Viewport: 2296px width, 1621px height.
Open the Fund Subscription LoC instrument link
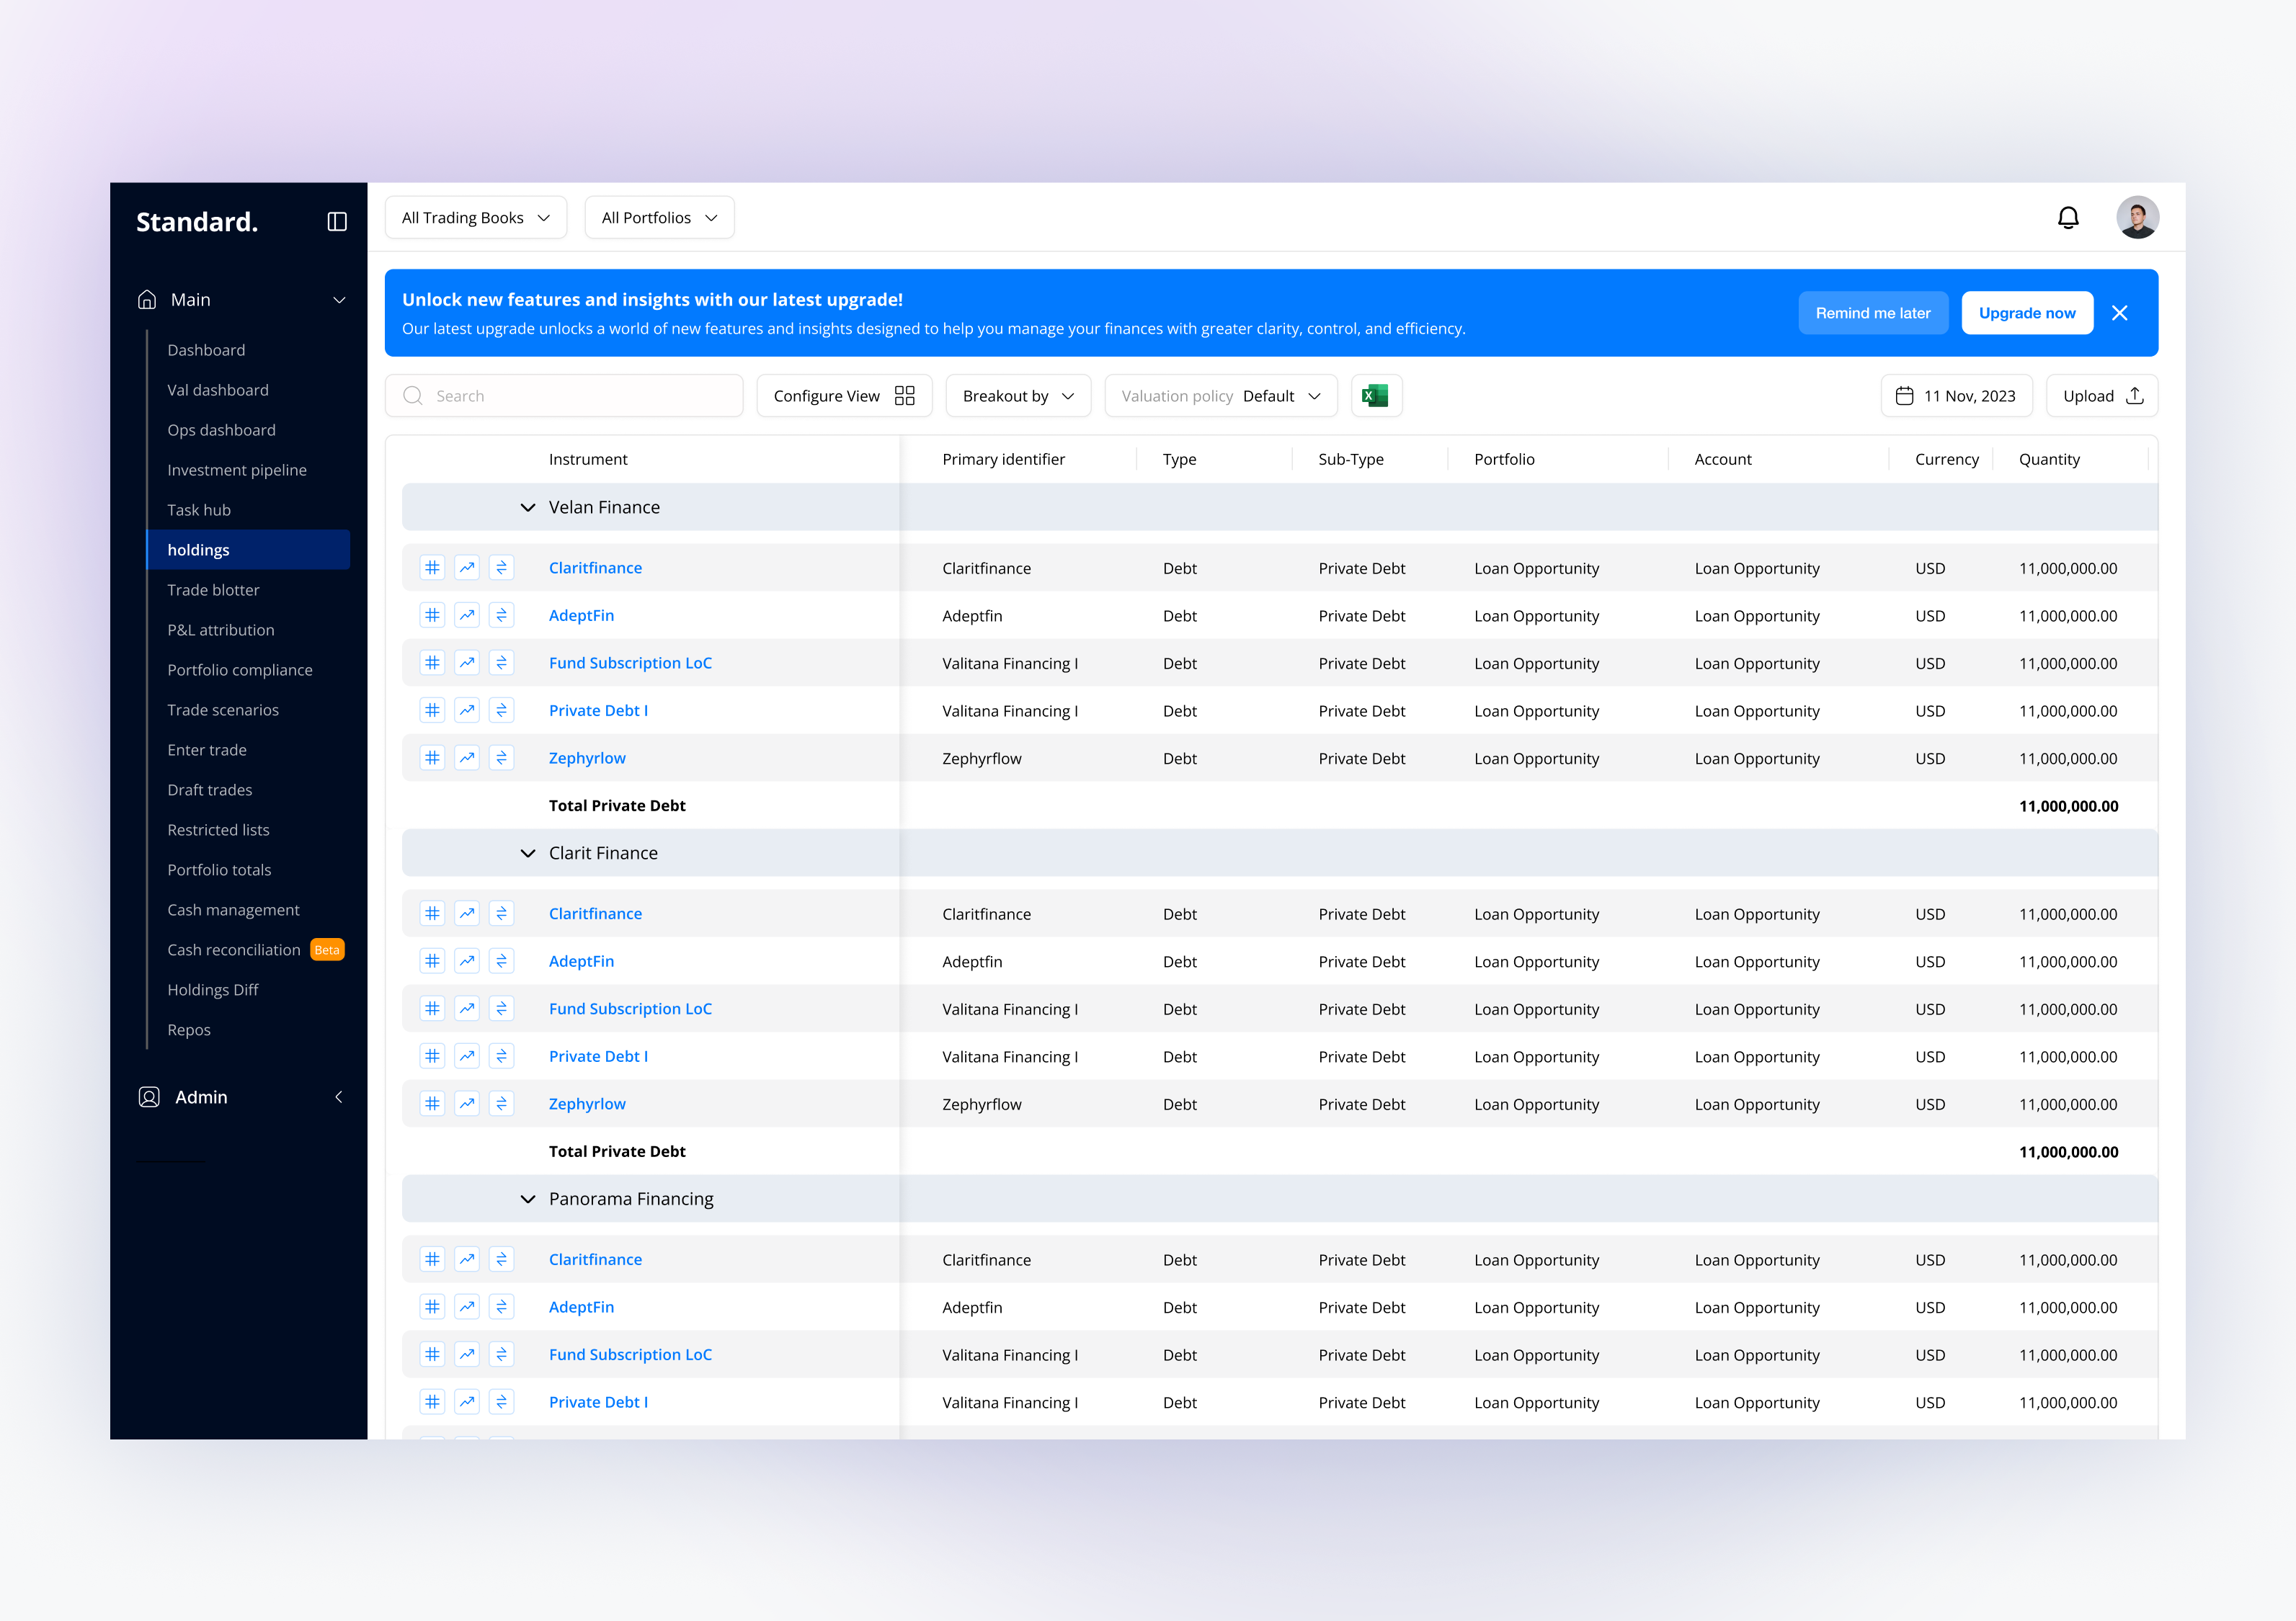tap(630, 662)
